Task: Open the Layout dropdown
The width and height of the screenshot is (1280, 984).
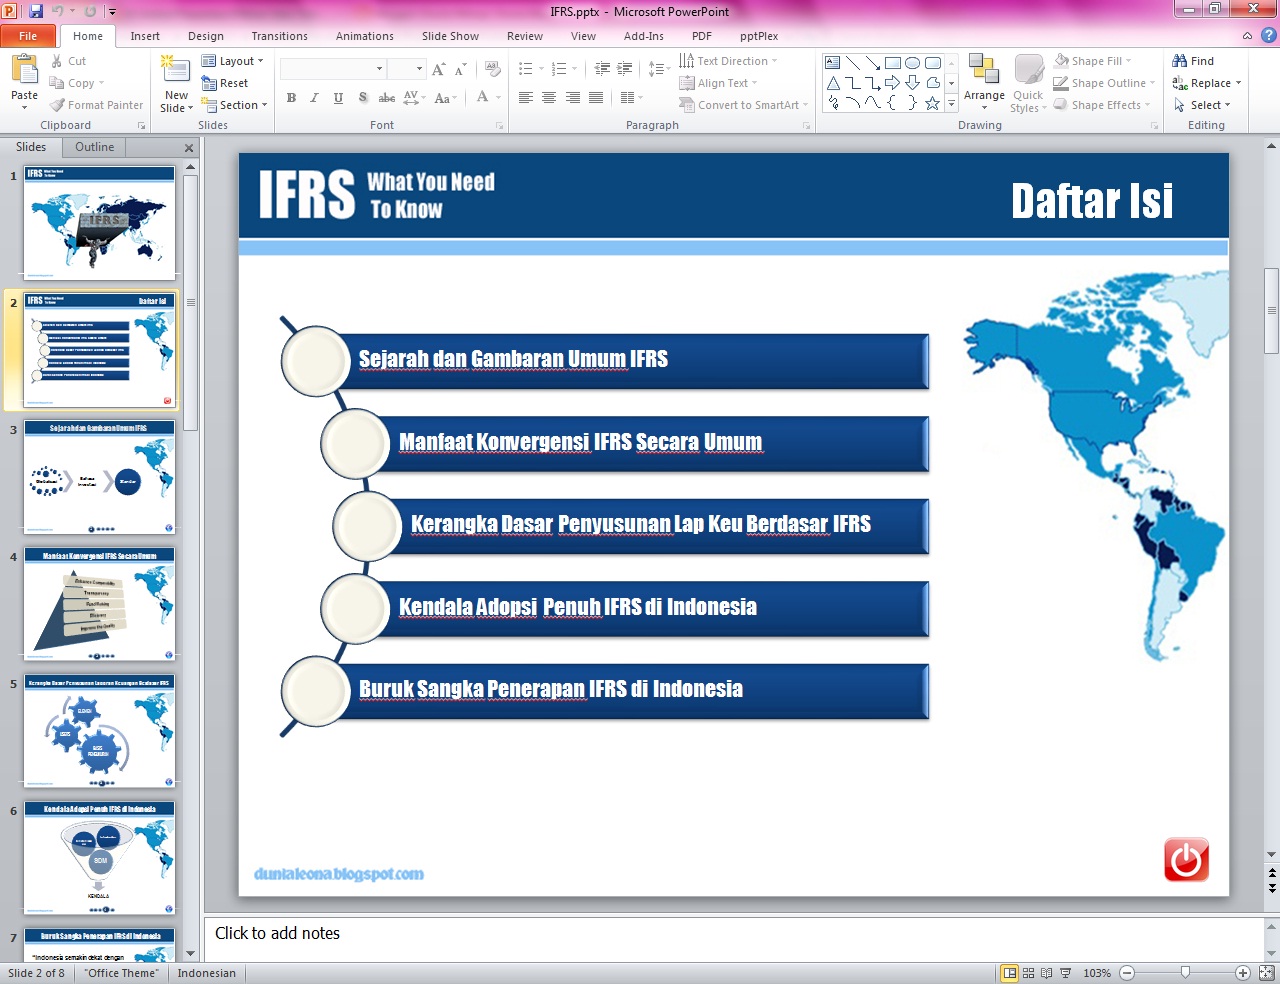Action: tap(233, 61)
